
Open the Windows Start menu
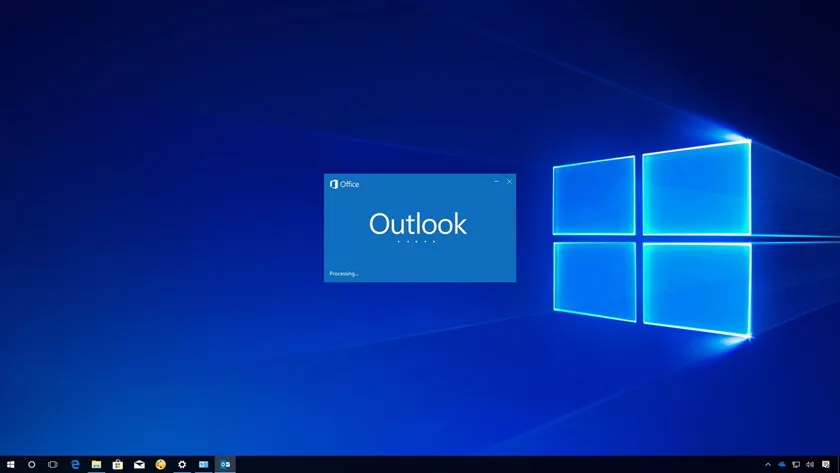pyautogui.click(x=10, y=464)
